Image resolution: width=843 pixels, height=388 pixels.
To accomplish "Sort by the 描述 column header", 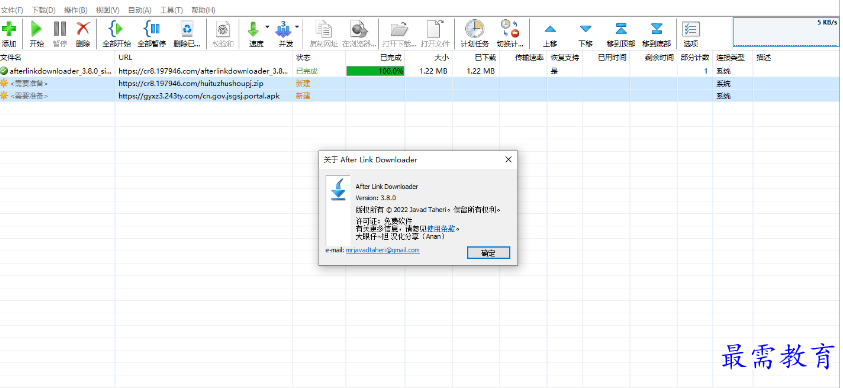I will pyautogui.click(x=797, y=58).
